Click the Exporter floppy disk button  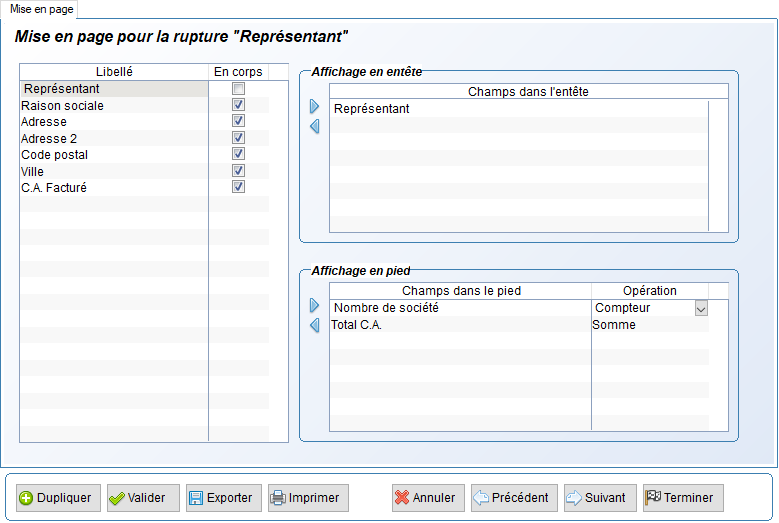[x=224, y=498]
